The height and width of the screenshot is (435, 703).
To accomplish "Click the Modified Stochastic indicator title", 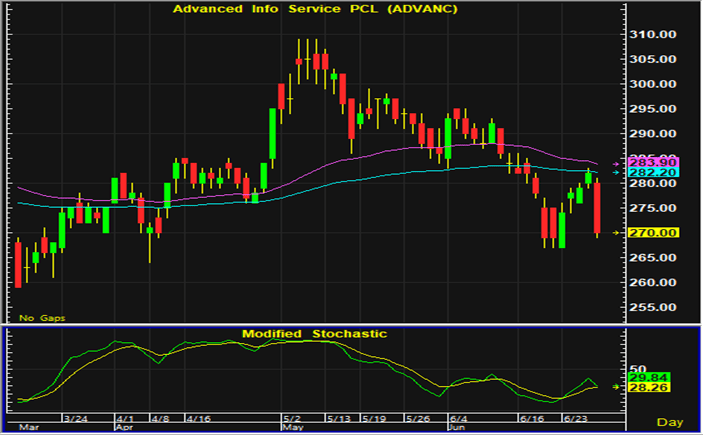I will (313, 333).
